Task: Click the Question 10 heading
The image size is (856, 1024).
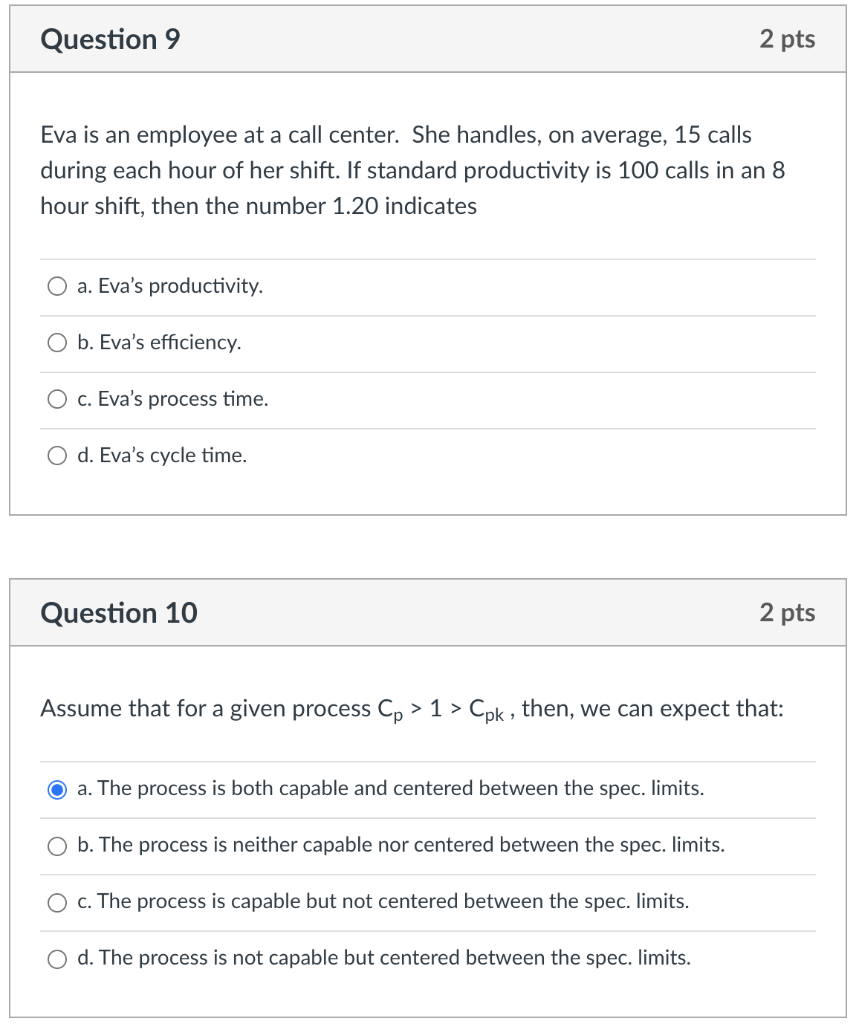Action: (x=119, y=613)
